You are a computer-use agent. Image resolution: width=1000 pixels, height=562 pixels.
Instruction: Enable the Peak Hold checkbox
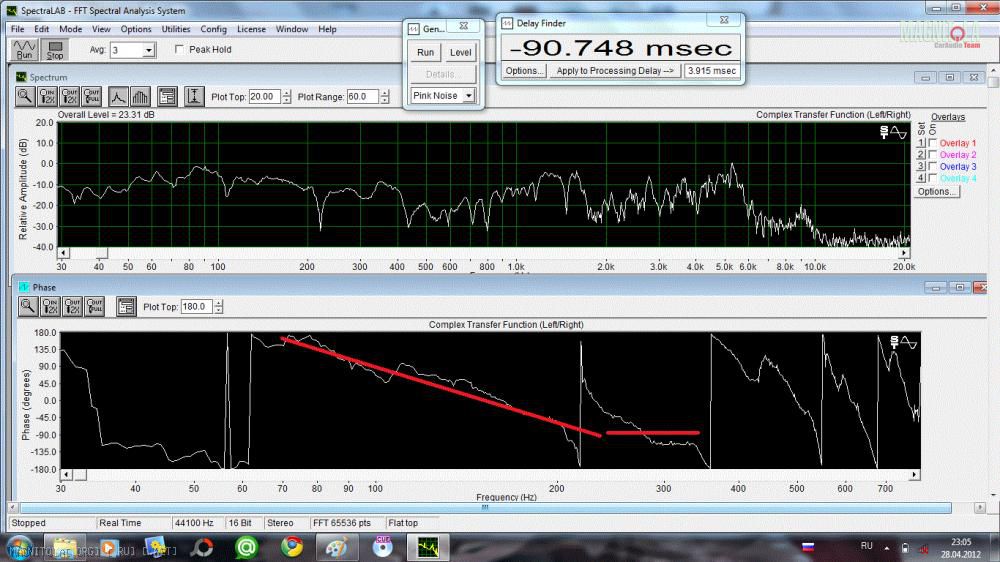click(180, 49)
